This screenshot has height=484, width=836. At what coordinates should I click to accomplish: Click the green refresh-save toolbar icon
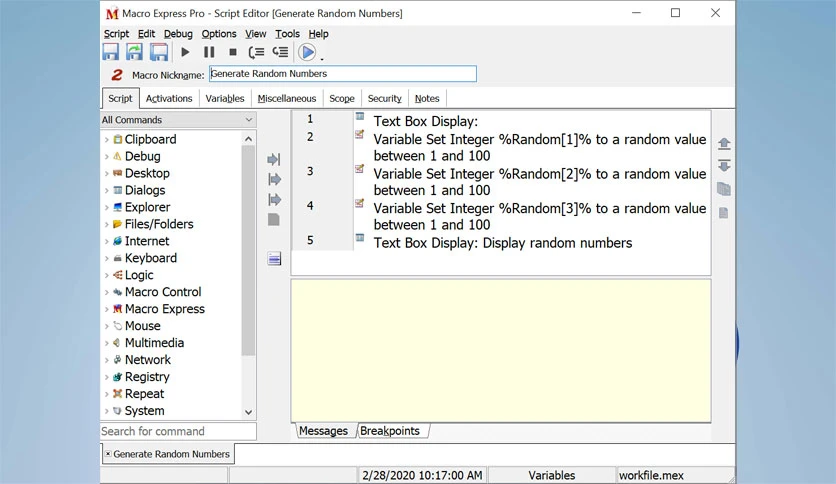[x=134, y=52]
